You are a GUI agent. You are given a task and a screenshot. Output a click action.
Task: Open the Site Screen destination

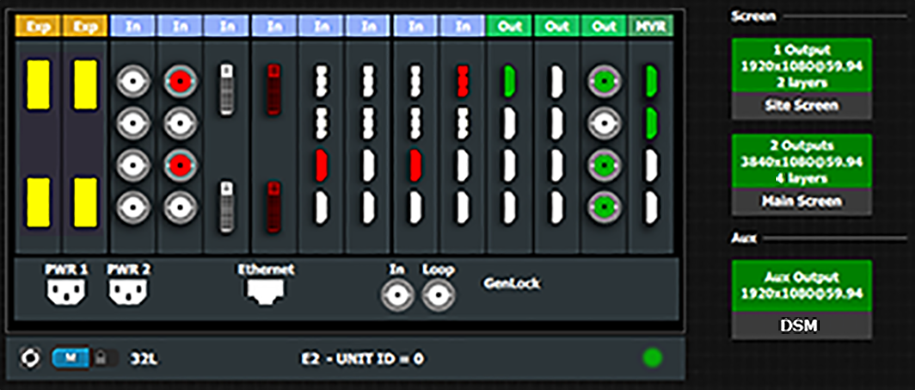802,79
